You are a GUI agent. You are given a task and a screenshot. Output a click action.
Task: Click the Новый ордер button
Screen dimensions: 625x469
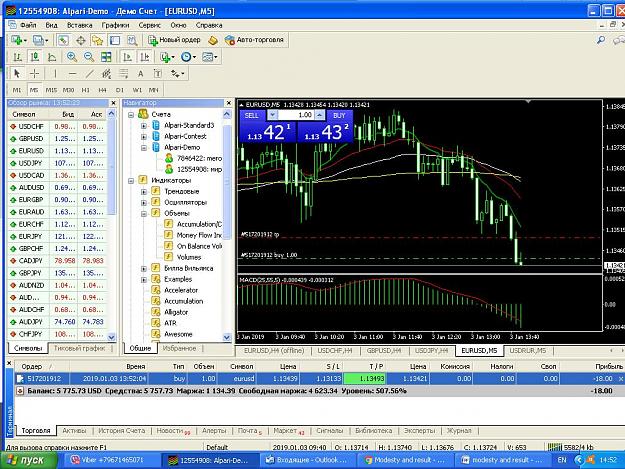[174, 40]
